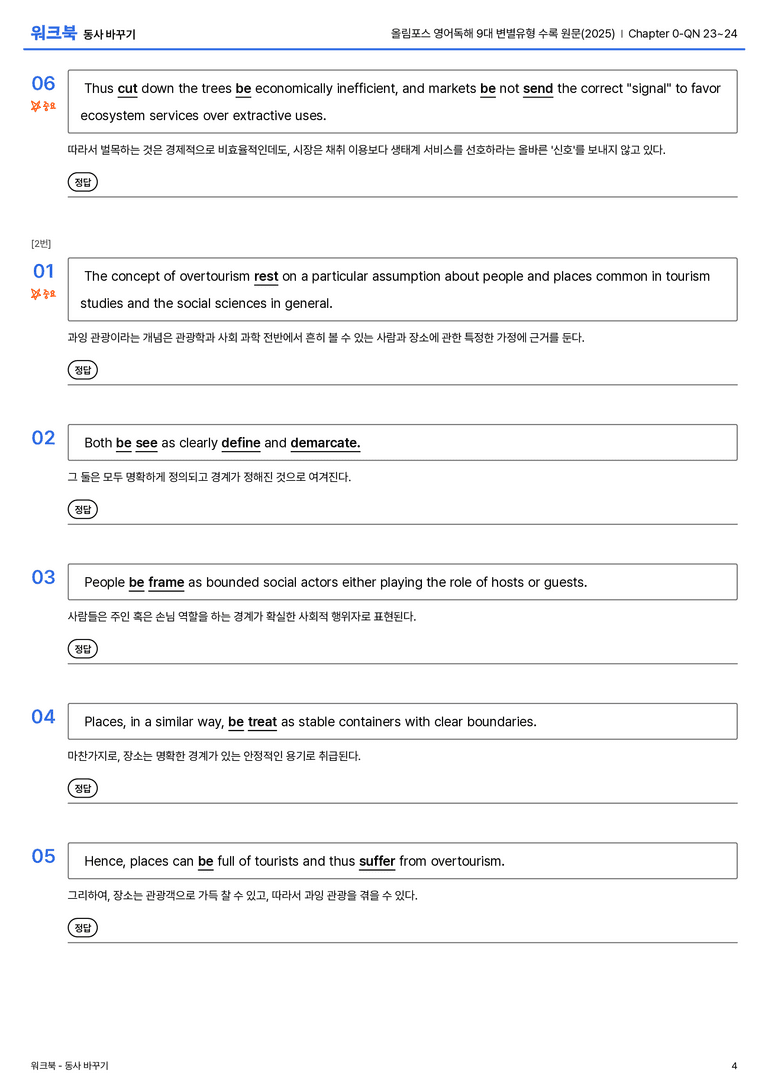Click underlined word 'cut' in sentence 06
This screenshot has width=768, height=1087.
[x=128, y=89]
